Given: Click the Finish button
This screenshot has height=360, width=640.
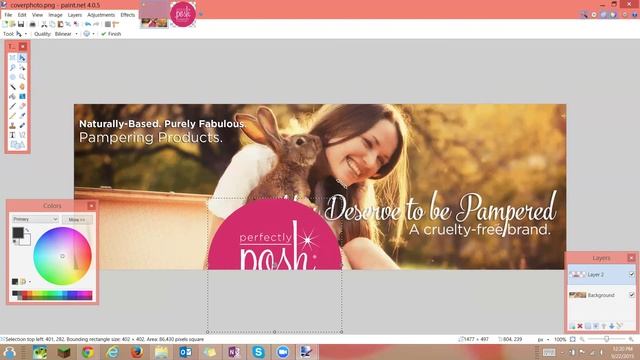Looking at the screenshot, I should pyautogui.click(x=111, y=34).
